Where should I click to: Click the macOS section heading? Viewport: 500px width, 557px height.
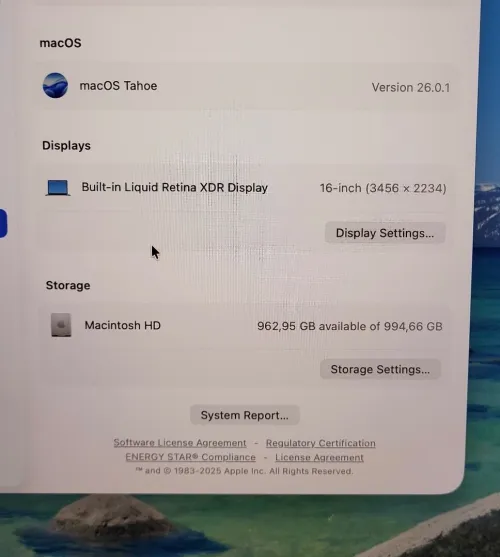pyautogui.click(x=60, y=43)
